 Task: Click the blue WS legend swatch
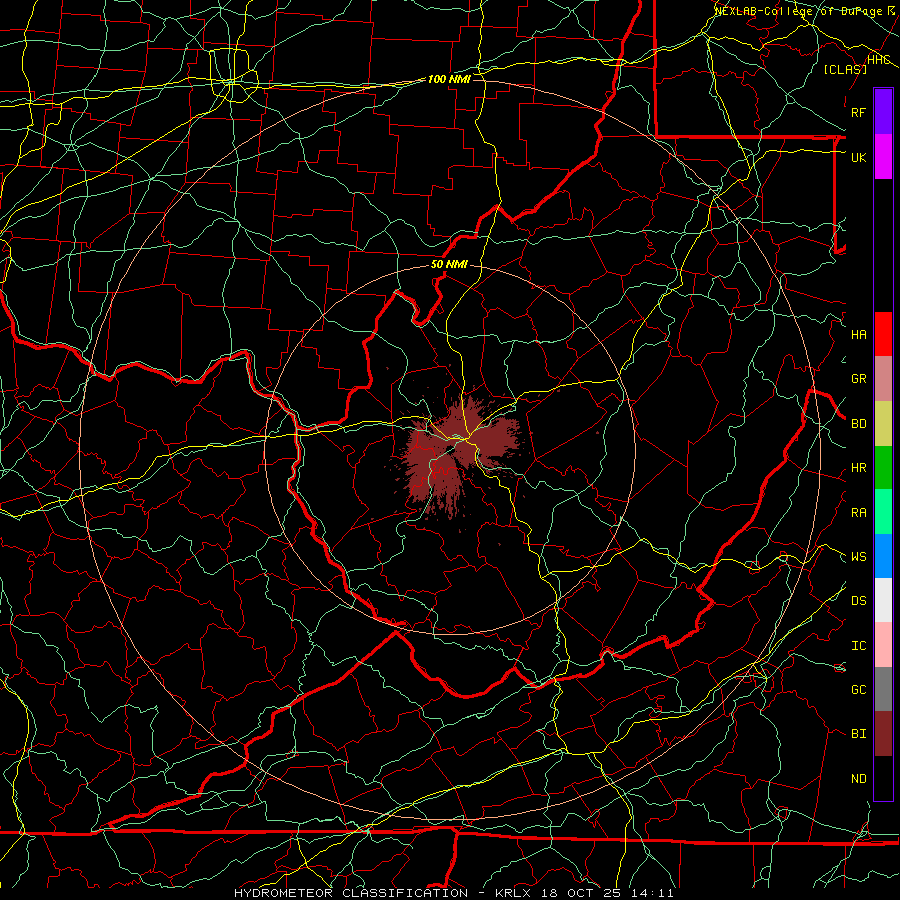click(x=883, y=556)
